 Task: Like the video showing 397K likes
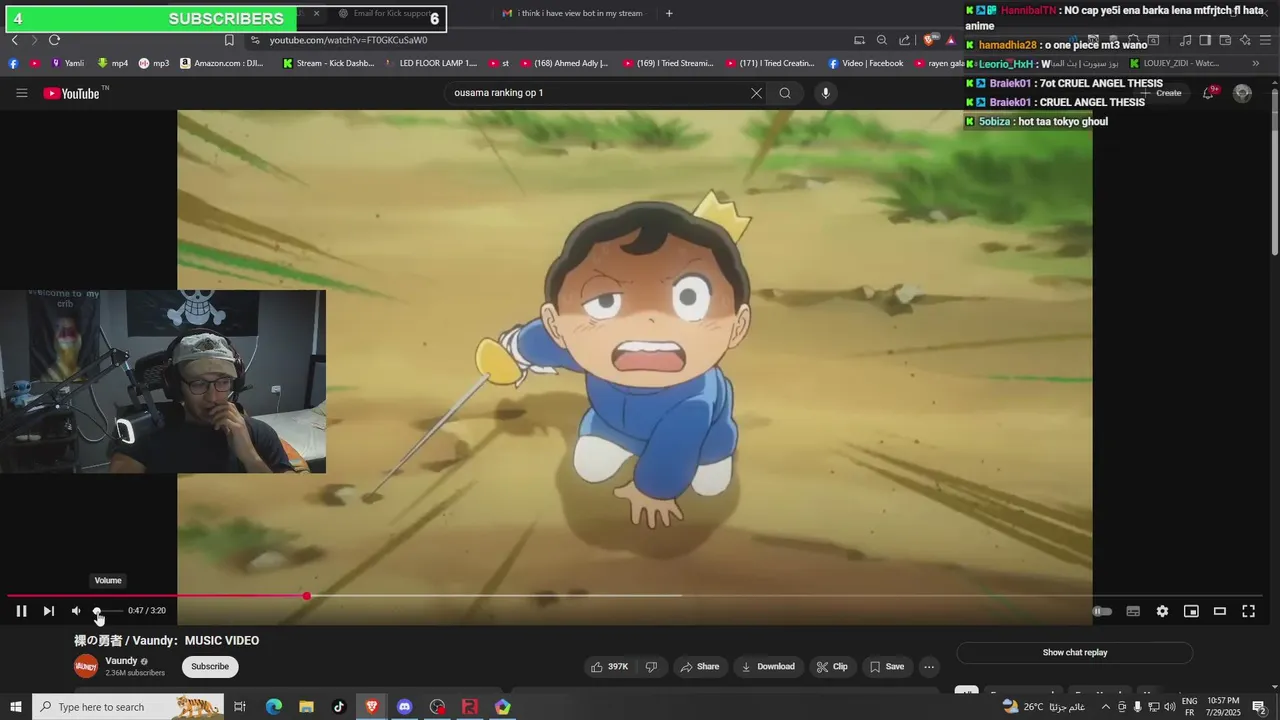point(609,667)
